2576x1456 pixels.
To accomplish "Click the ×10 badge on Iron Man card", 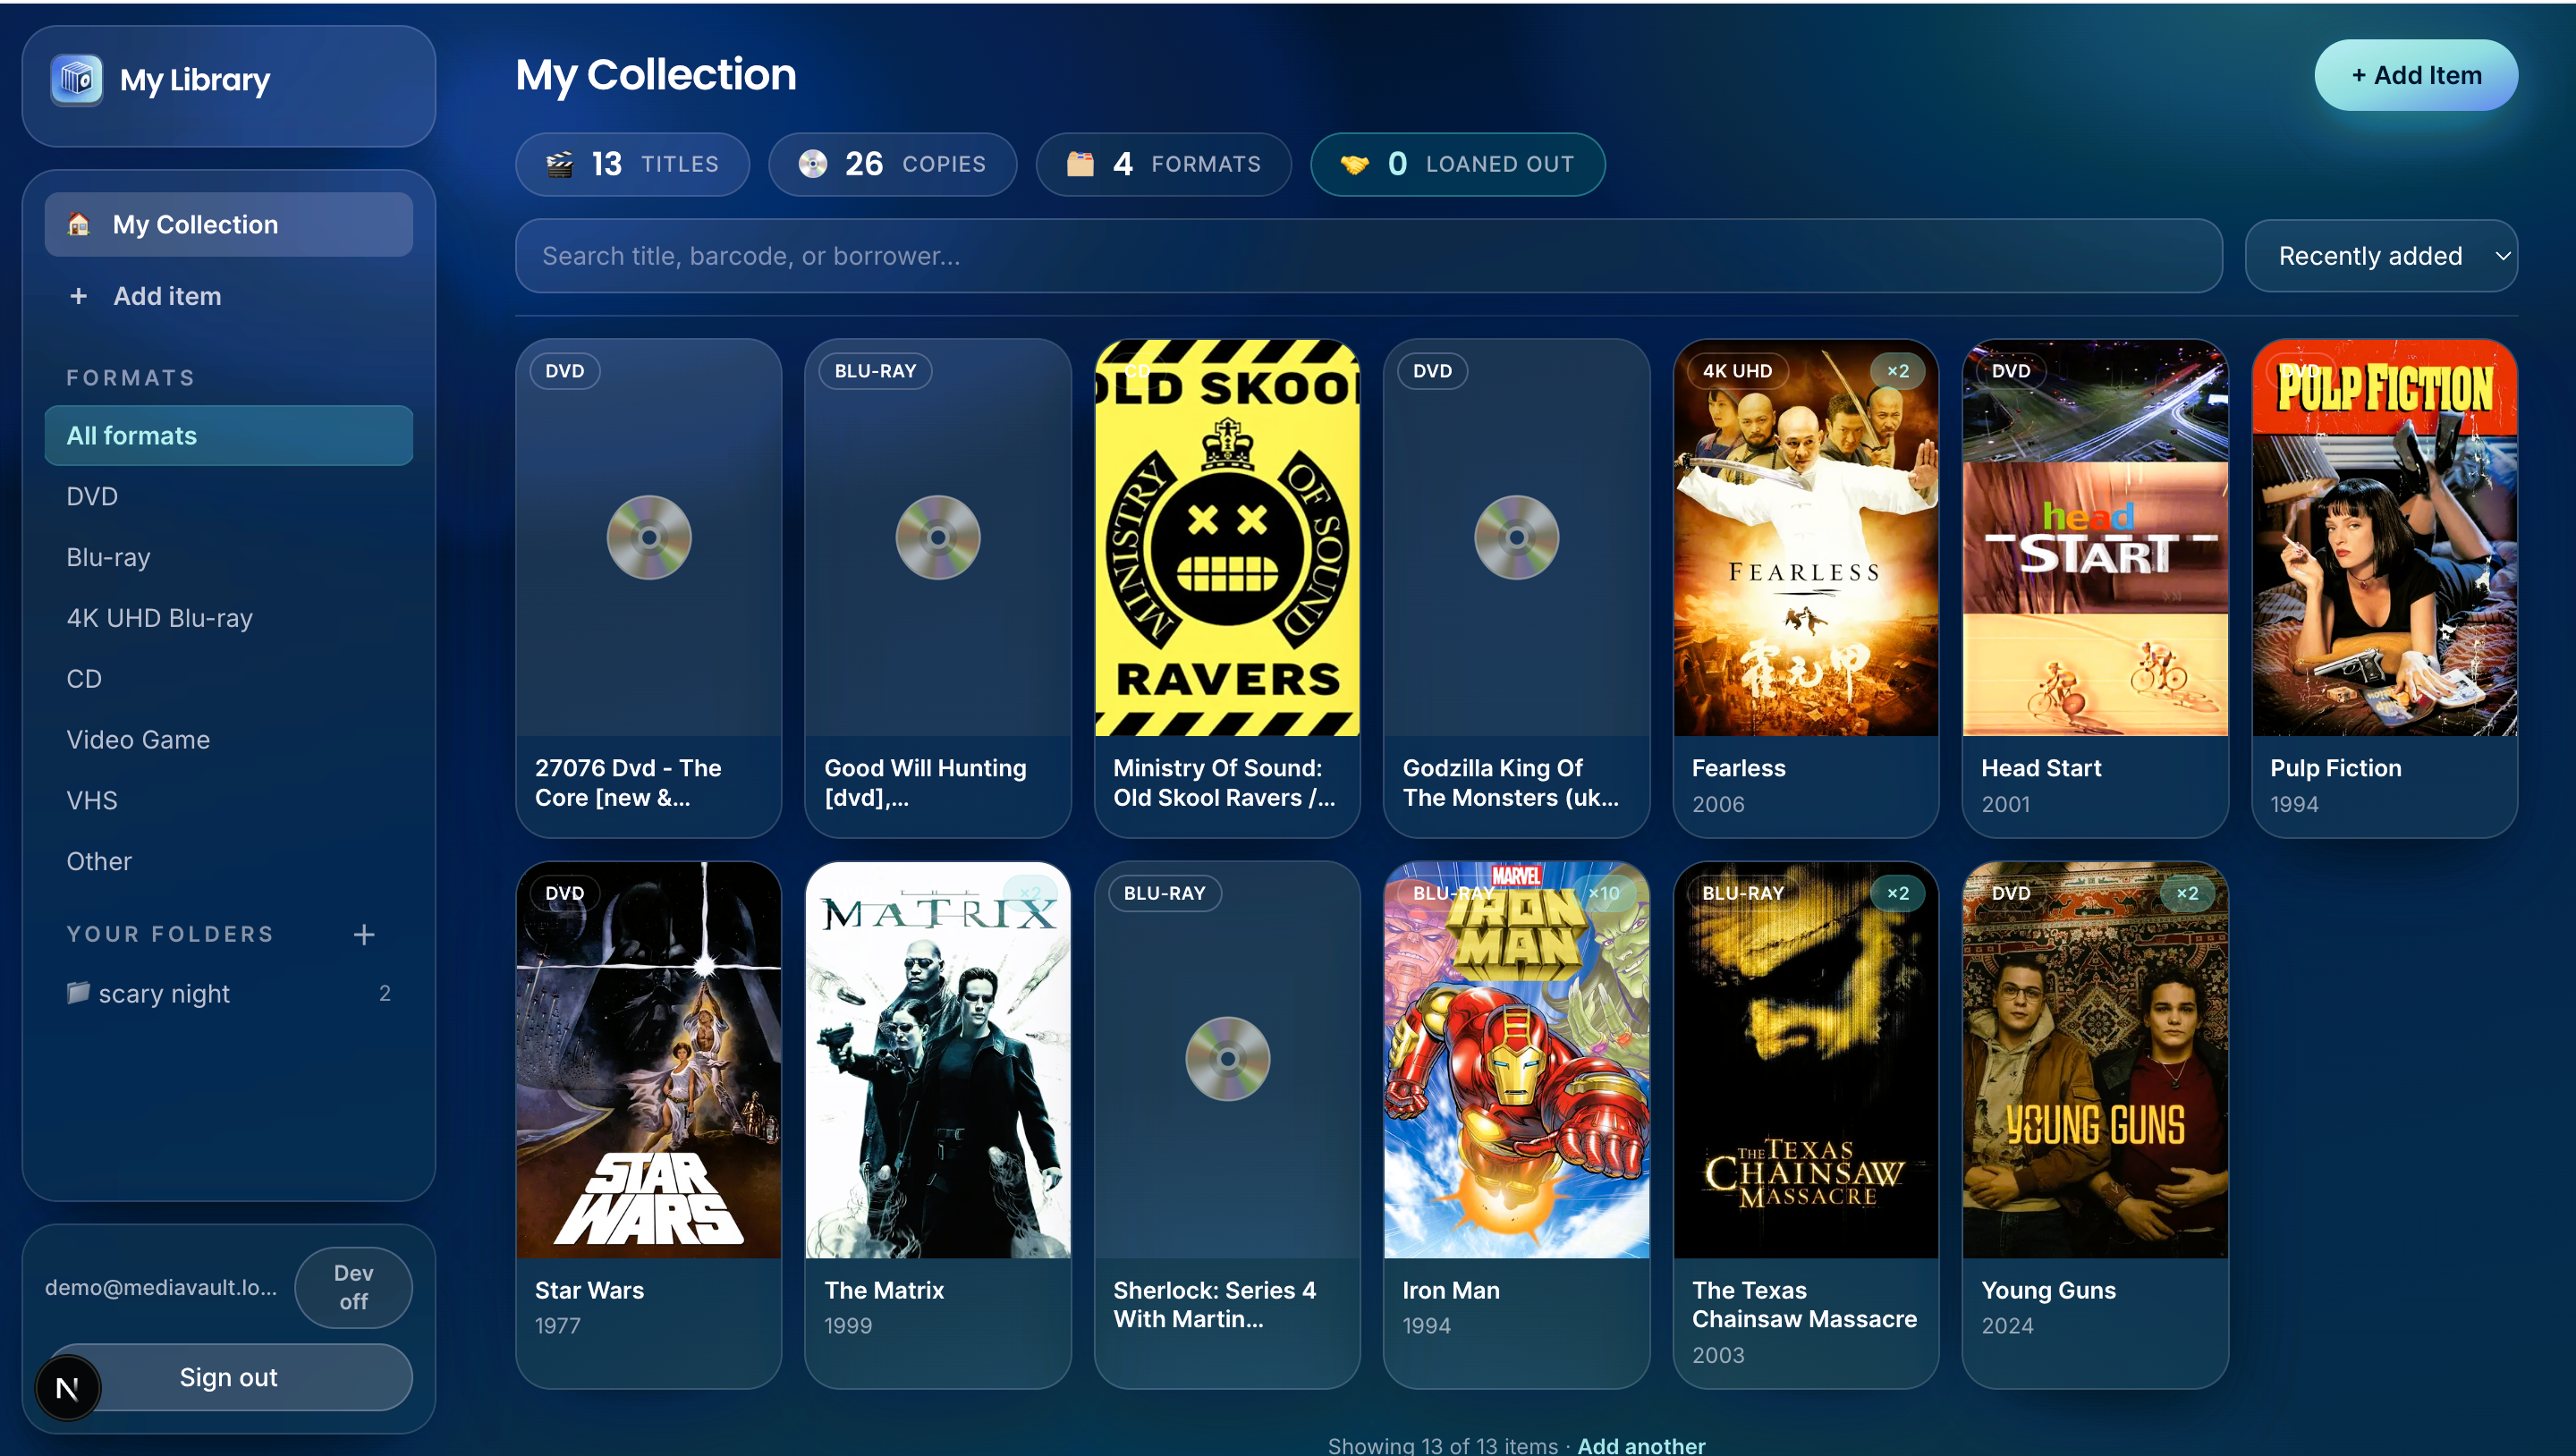I will (x=1603, y=893).
